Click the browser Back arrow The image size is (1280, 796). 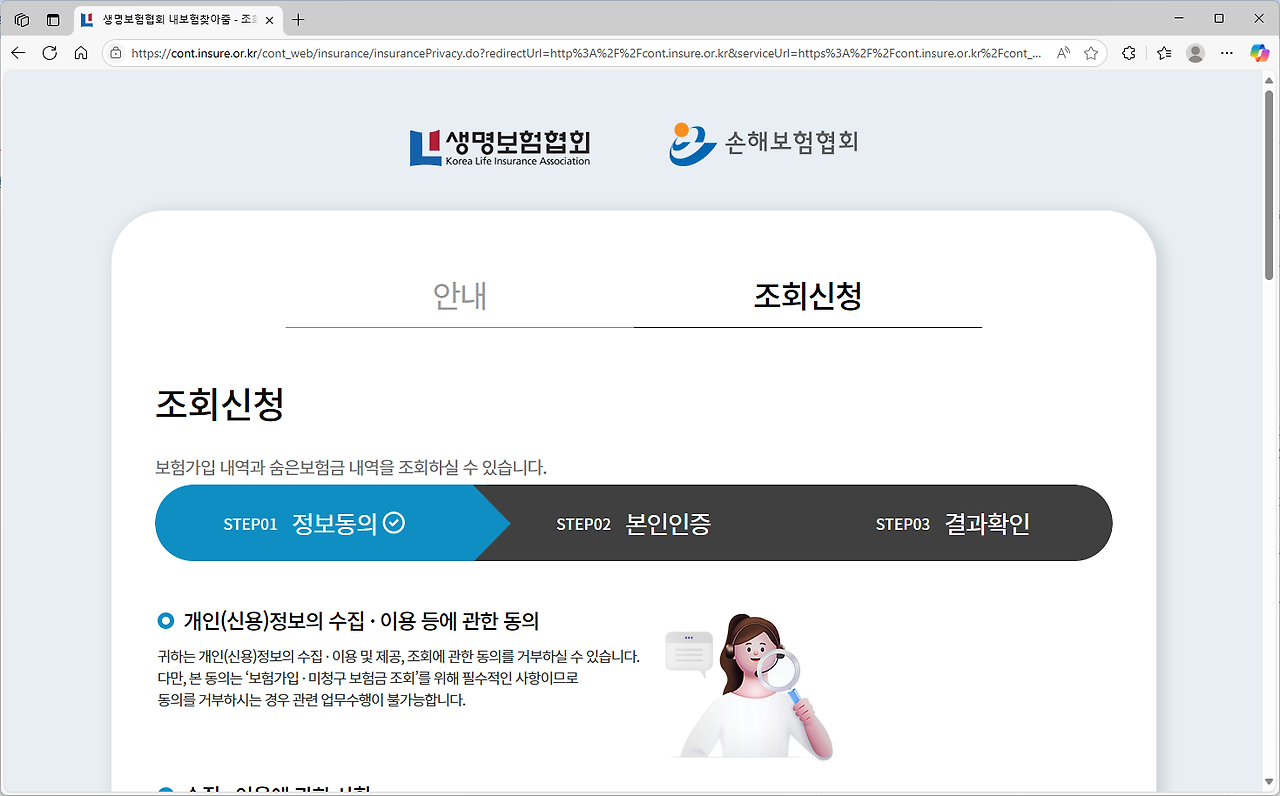click(18, 53)
